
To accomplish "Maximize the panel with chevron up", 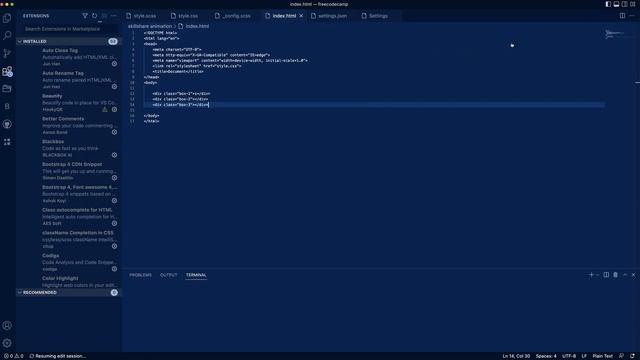I will click(625, 275).
